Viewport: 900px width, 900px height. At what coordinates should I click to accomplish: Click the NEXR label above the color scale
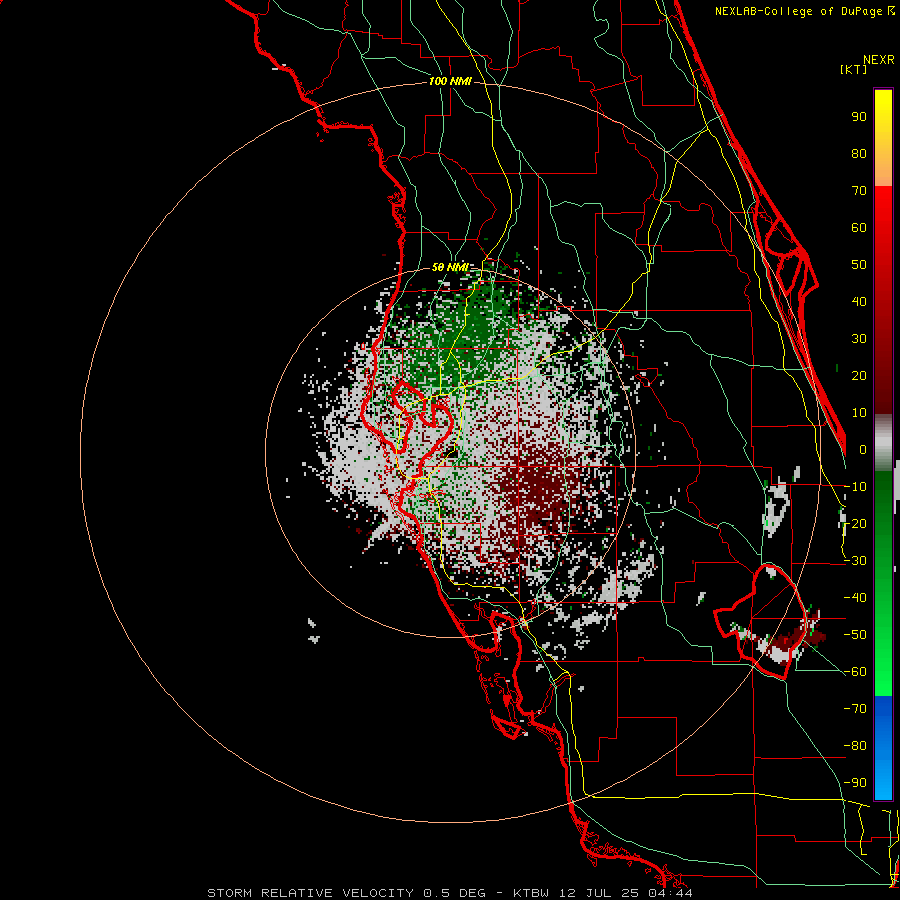click(879, 60)
